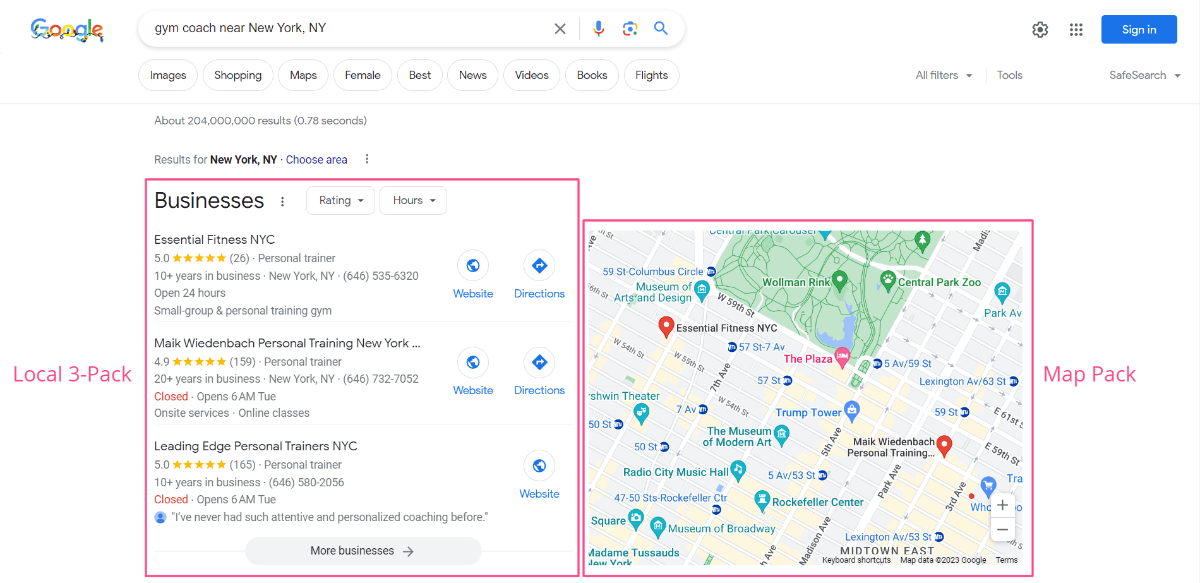Switch to Maps results tab
This screenshot has width=1200, height=583.
pyautogui.click(x=303, y=75)
